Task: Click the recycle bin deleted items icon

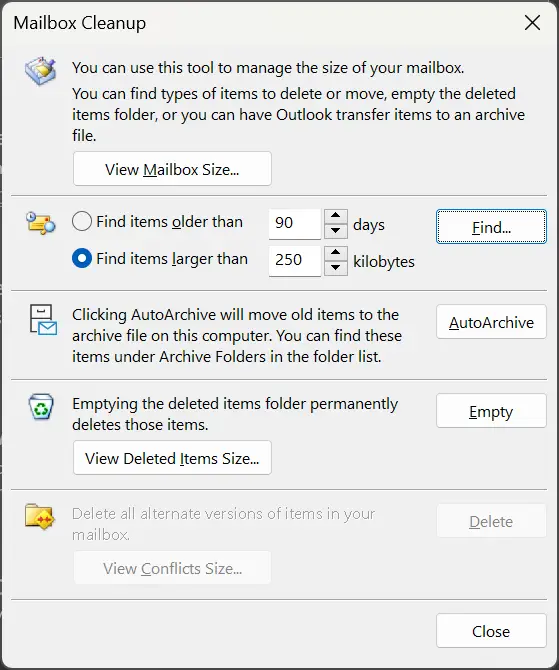Action: 41,407
